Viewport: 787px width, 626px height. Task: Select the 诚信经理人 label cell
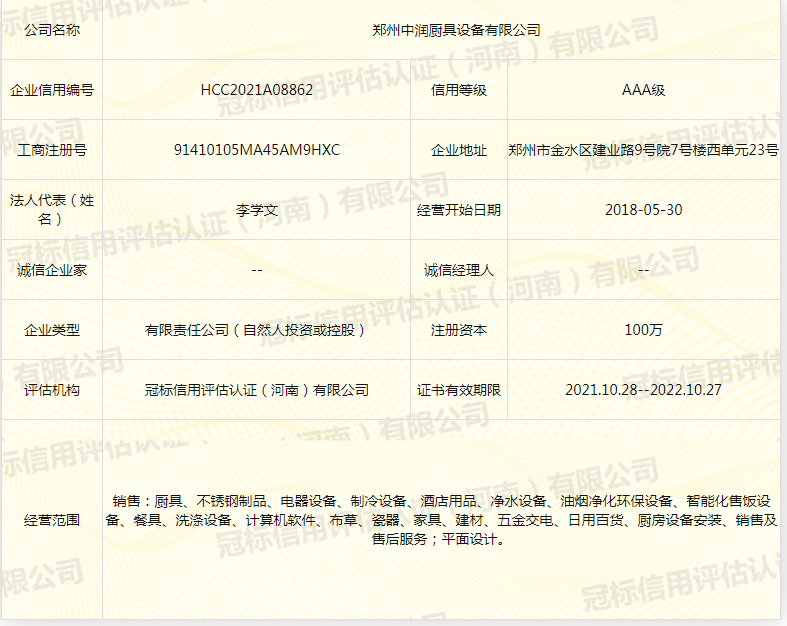[458, 270]
